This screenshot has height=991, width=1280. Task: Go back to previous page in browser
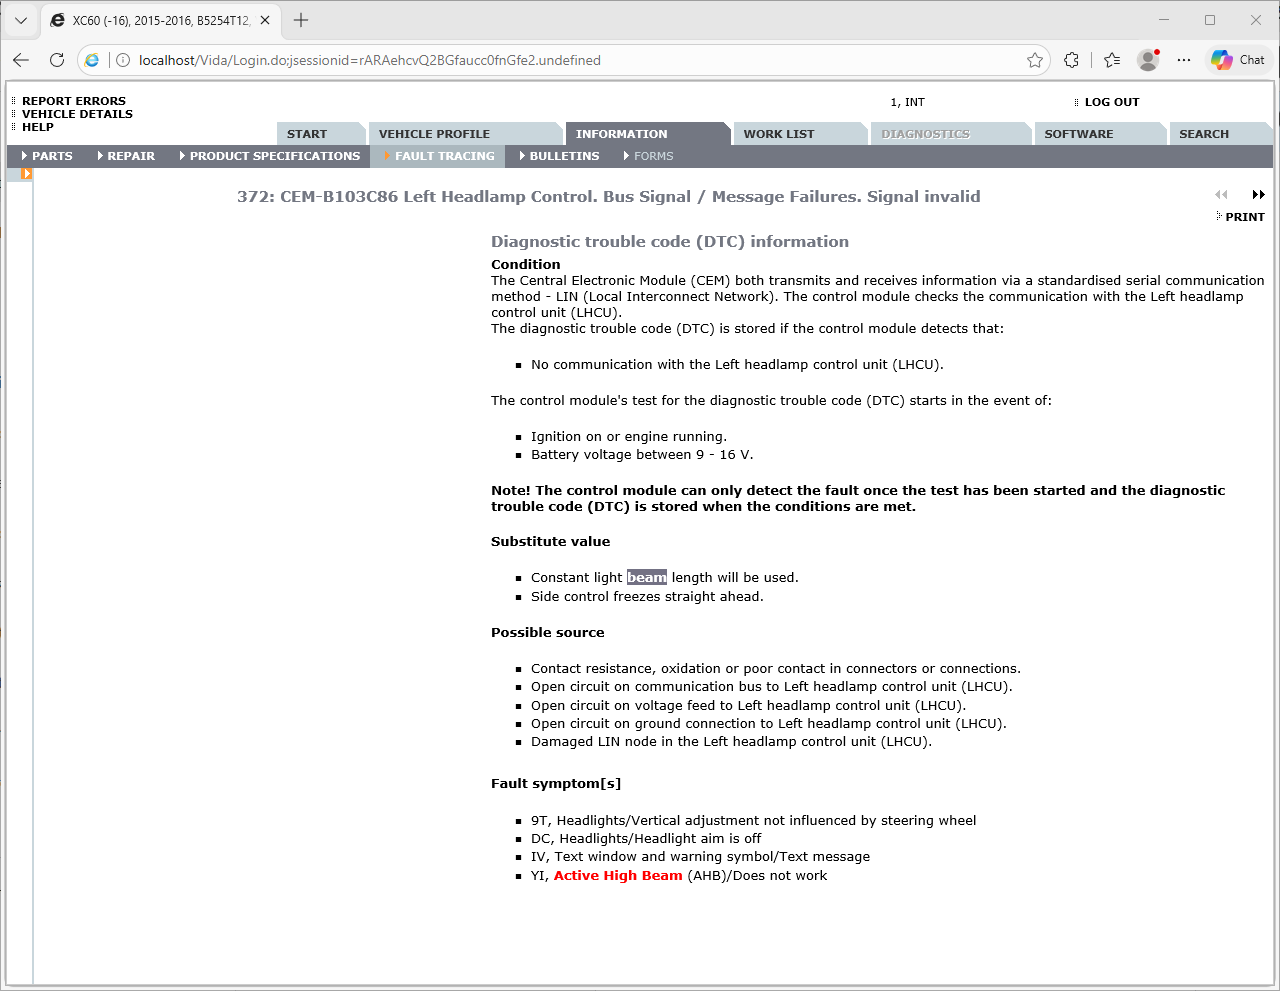click(x=21, y=60)
